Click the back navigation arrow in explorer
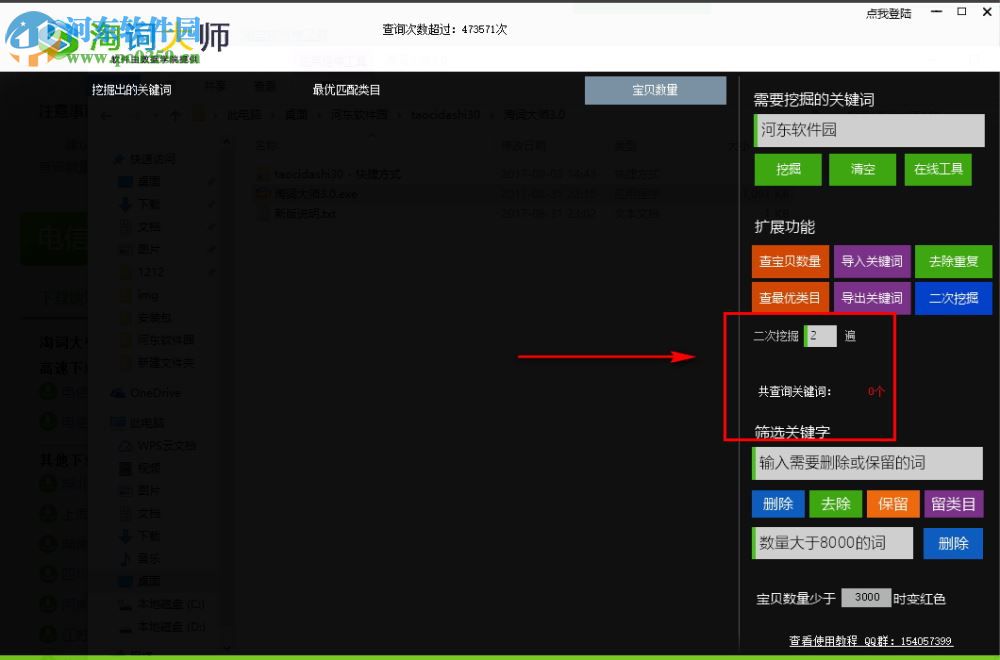 click(x=107, y=114)
